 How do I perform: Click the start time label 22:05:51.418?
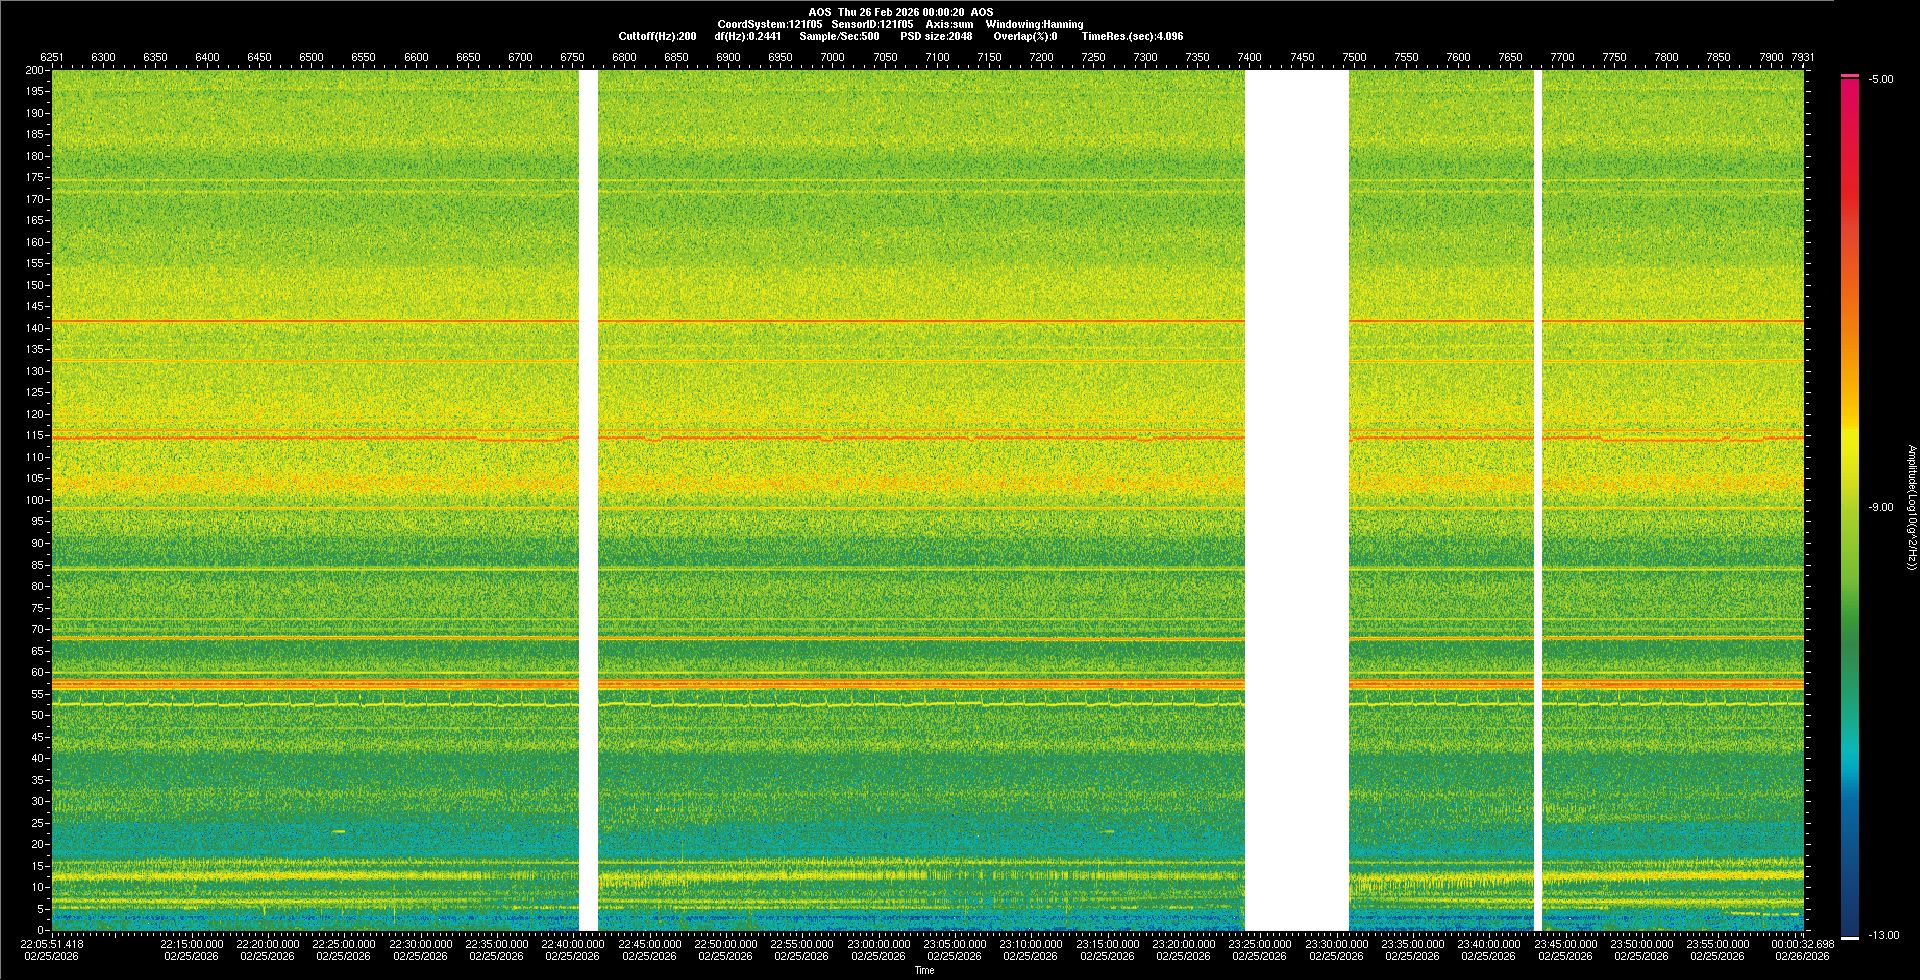tap(52, 944)
